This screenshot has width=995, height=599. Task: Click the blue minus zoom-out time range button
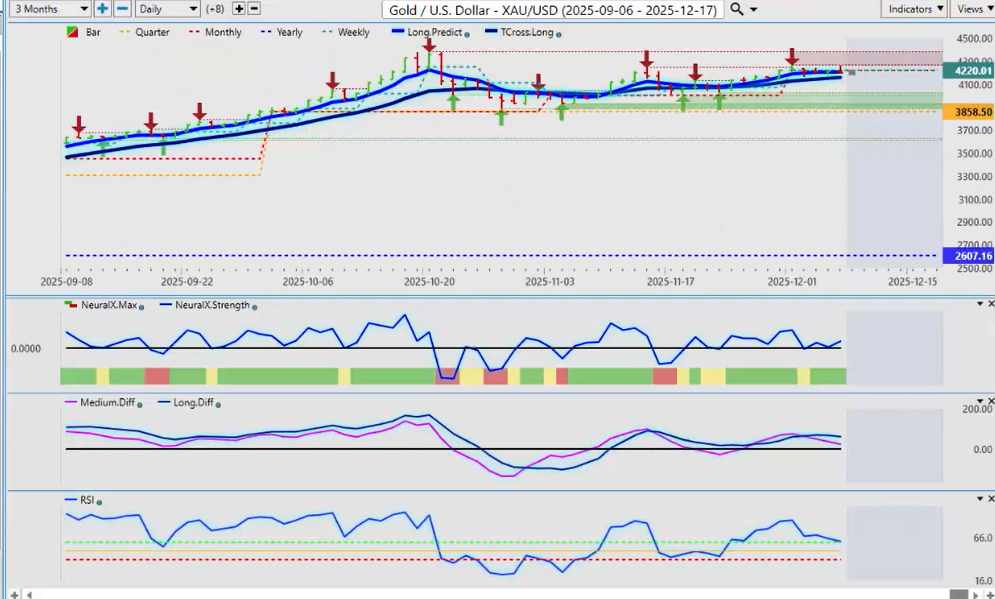point(121,9)
